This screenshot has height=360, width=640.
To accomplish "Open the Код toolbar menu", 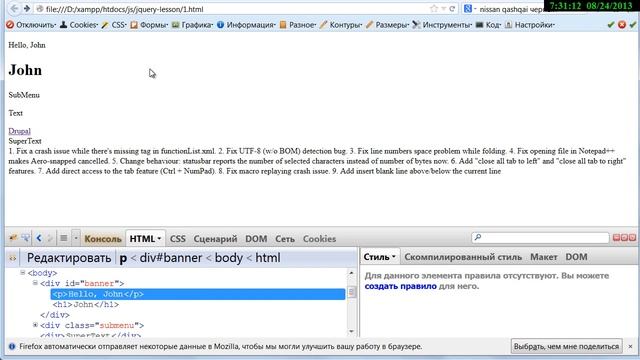I will [488, 25].
